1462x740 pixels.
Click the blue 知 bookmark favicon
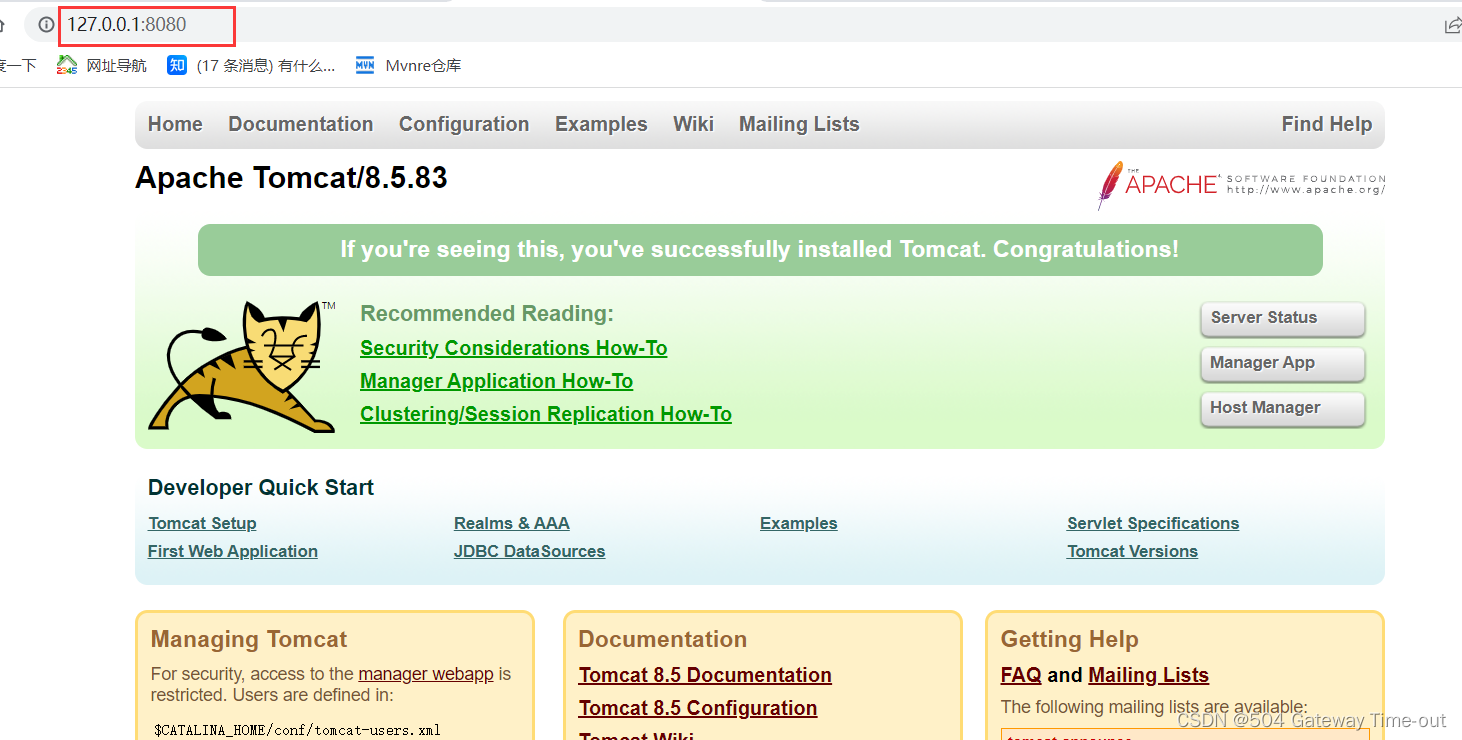click(177, 66)
